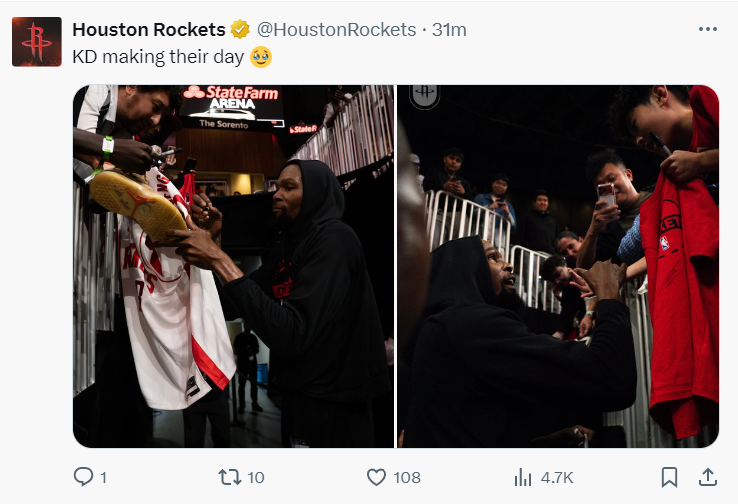Click the gold verified checkmark badge

[x=241, y=30]
